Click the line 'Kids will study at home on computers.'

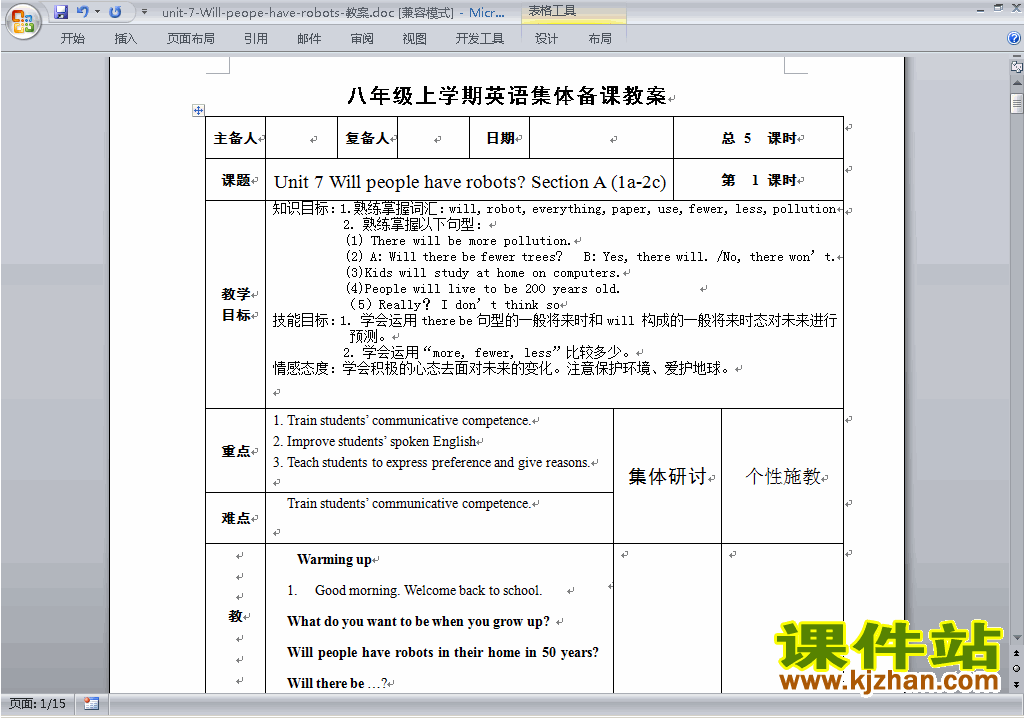pyautogui.click(x=492, y=273)
